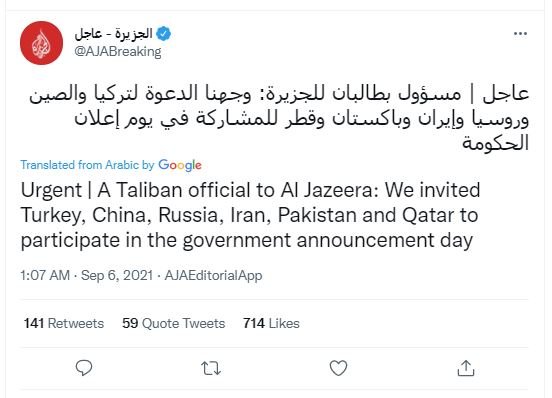Click the Translated from Arabic label

pyautogui.click(x=87, y=165)
